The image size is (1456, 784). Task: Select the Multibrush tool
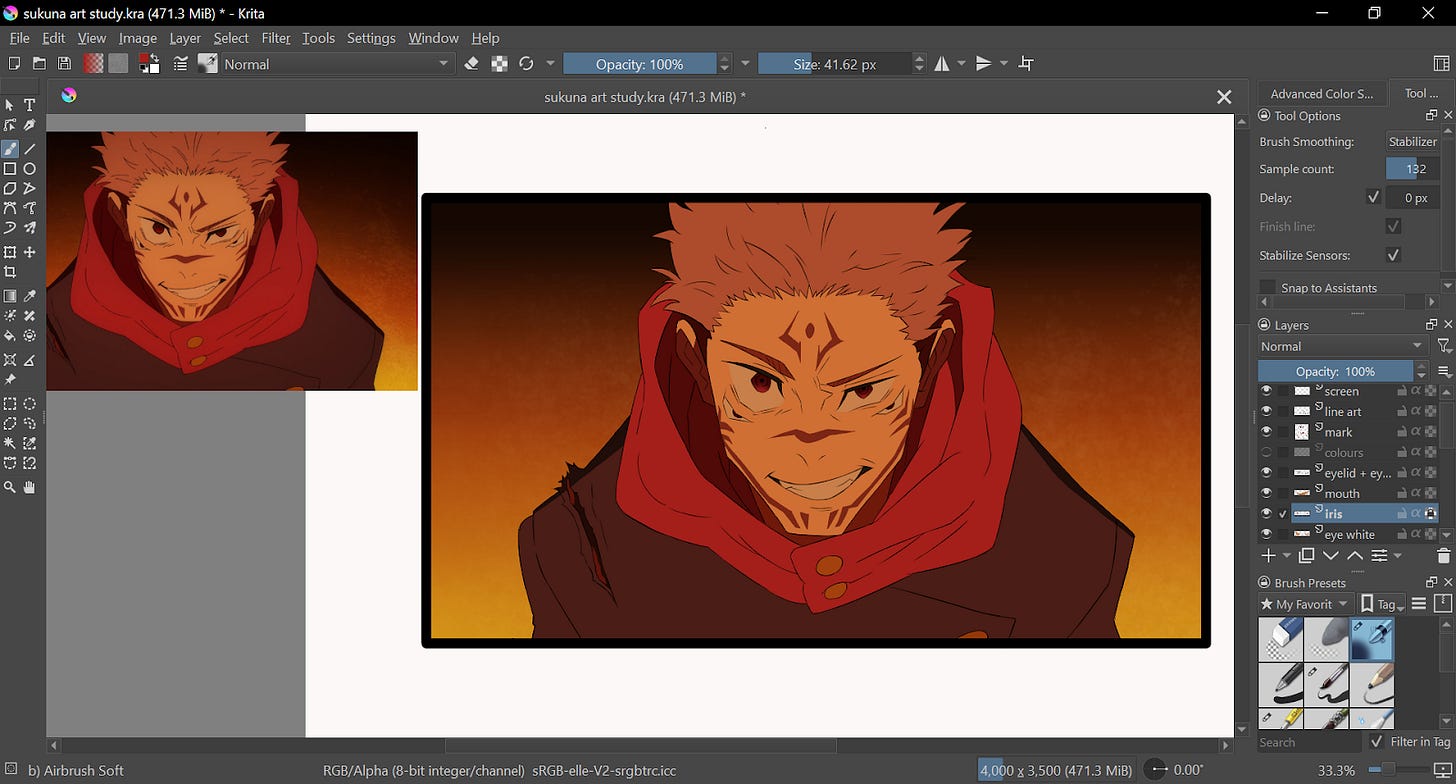point(30,228)
